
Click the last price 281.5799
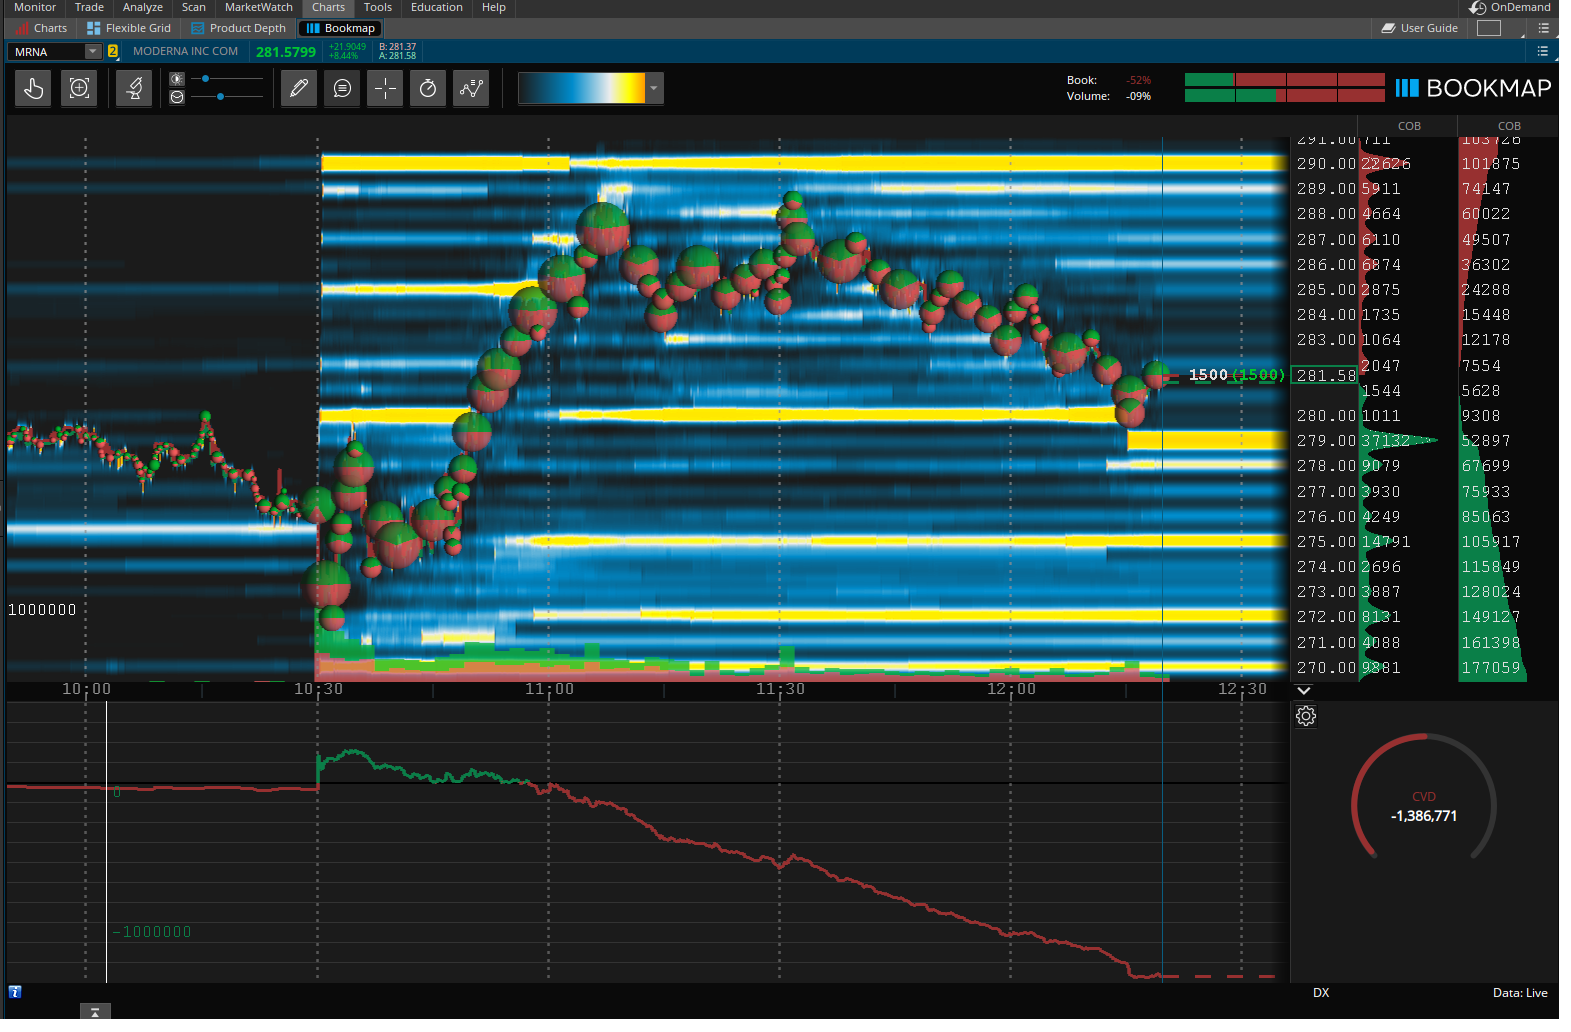click(x=286, y=52)
